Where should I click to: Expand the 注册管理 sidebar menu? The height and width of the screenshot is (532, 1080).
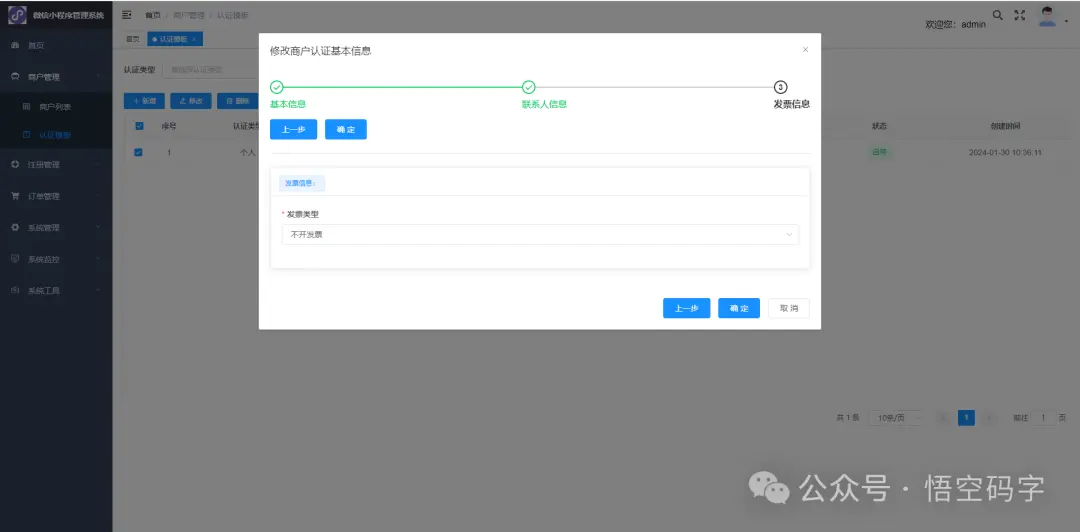click(98, 165)
